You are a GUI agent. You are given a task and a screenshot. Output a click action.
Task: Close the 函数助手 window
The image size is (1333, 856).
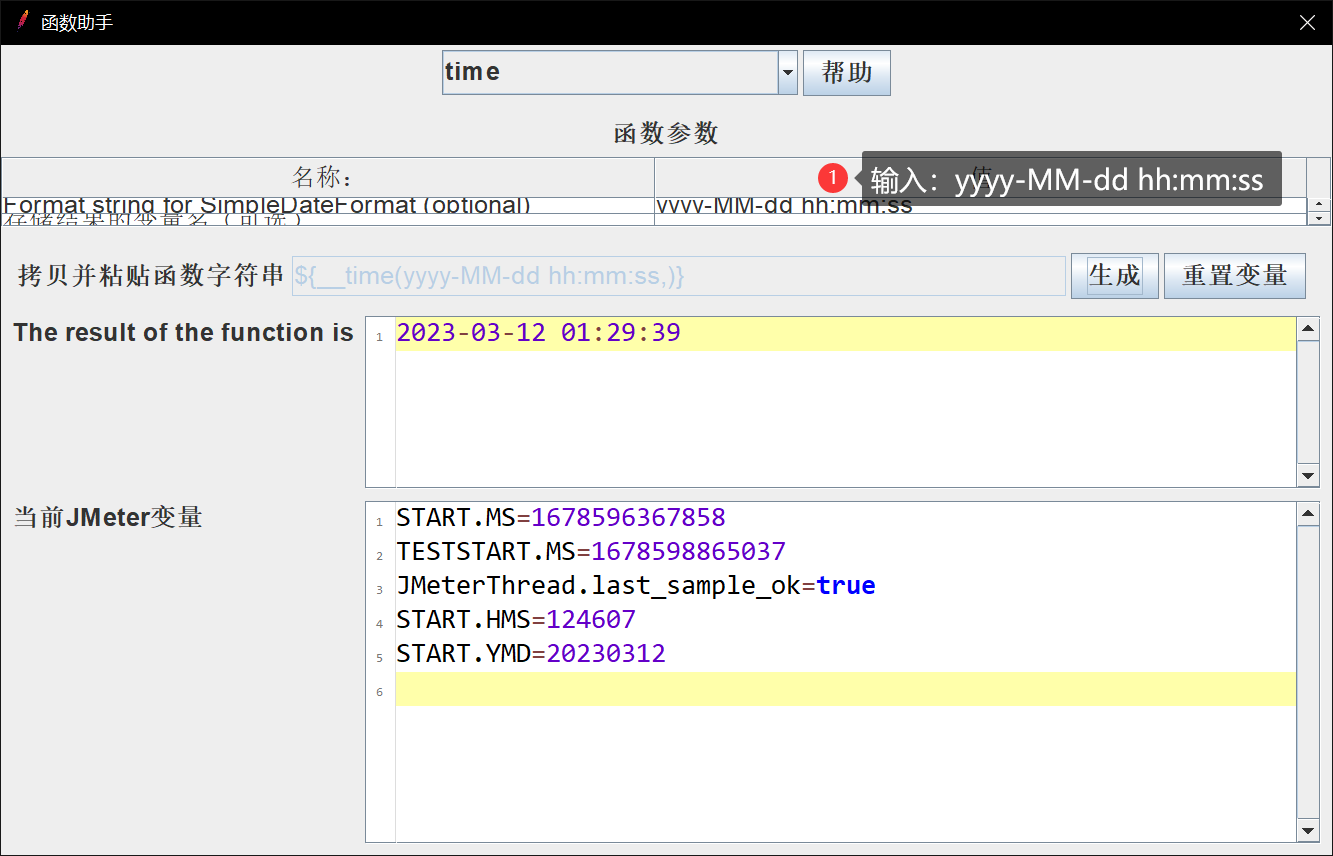1307,22
